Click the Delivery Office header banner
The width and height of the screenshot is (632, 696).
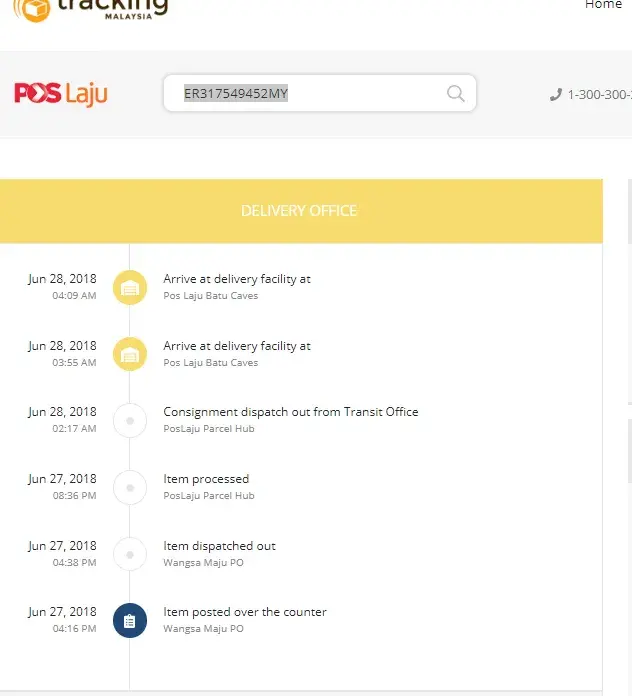pos(299,211)
